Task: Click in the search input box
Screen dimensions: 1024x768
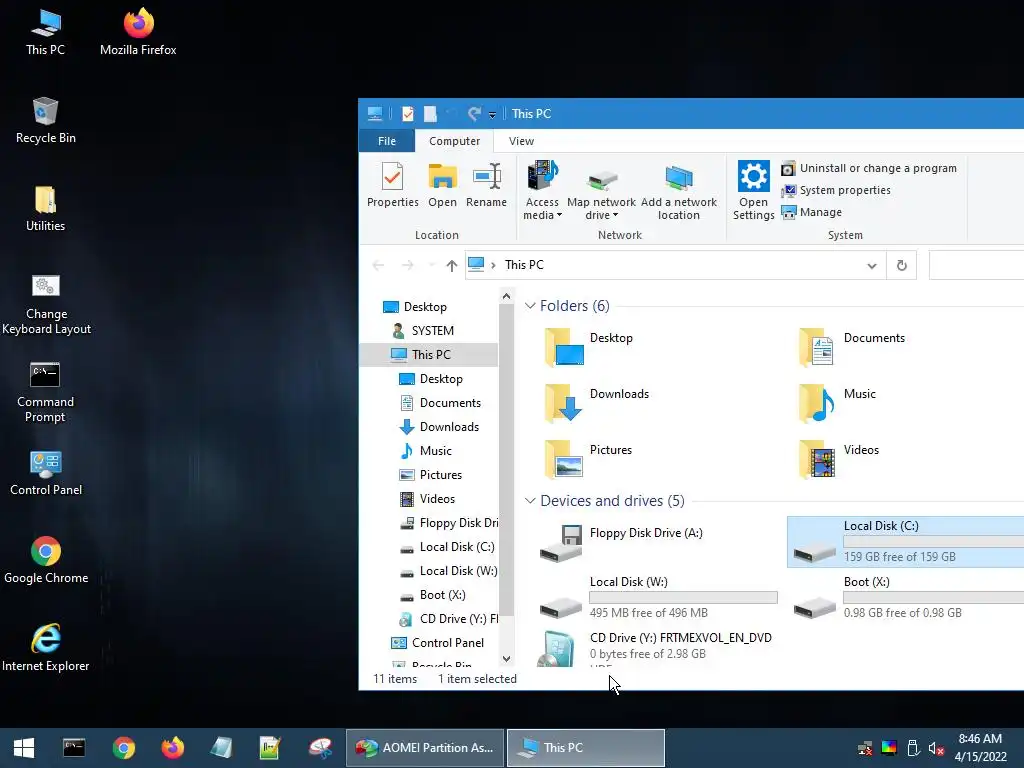Action: pos(976,265)
